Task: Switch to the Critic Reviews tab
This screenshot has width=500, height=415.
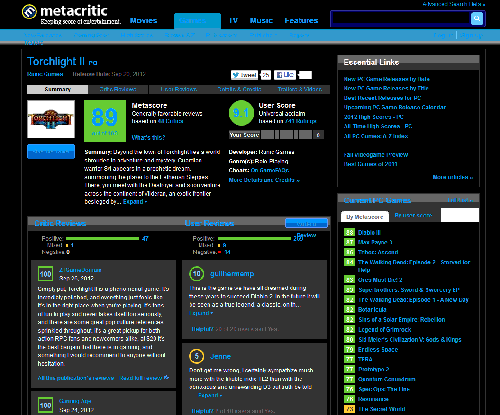Action: pyautogui.click(x=118, y=89)
